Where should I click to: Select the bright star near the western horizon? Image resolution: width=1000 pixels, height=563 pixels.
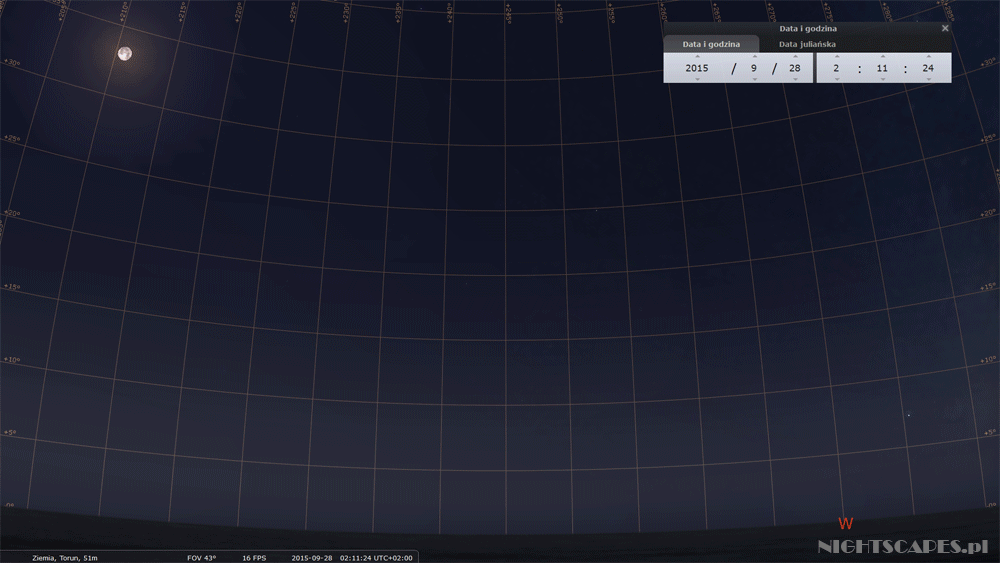tap(909, 415)
